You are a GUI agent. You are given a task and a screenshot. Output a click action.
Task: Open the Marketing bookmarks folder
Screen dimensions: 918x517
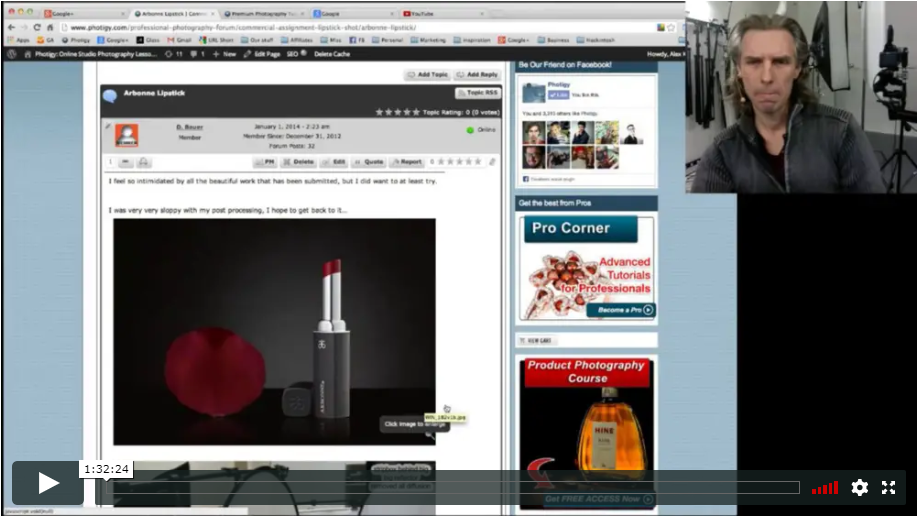pos(428,40)
